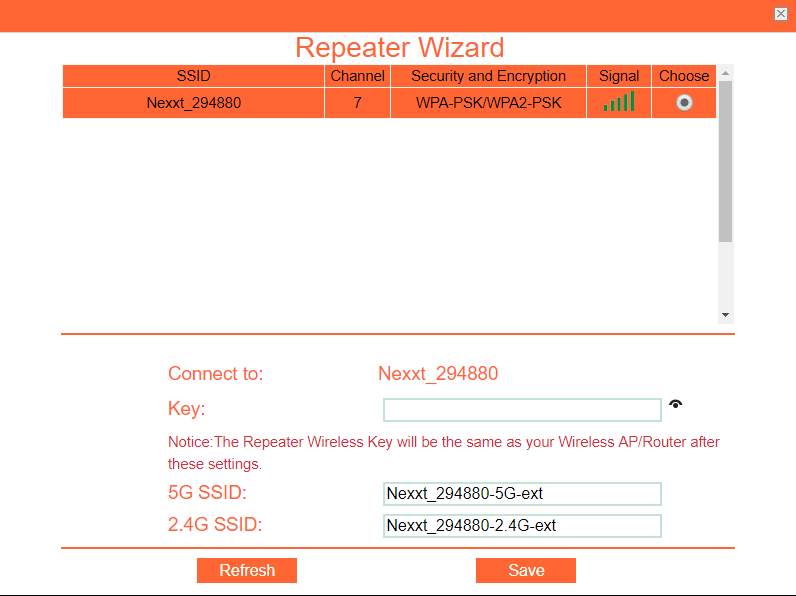Screen dimensions: 796x596
Task: Focus the Key password input field
Action: point(522,410)
